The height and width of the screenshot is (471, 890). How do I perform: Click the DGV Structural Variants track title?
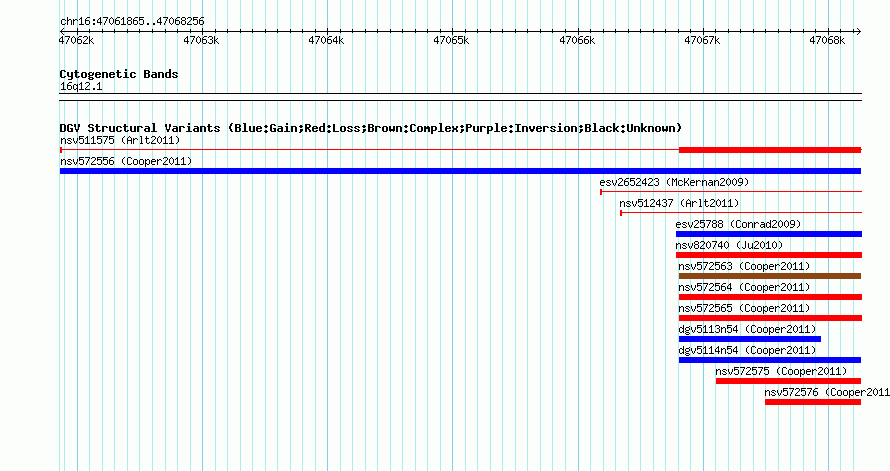coord(371,128)
